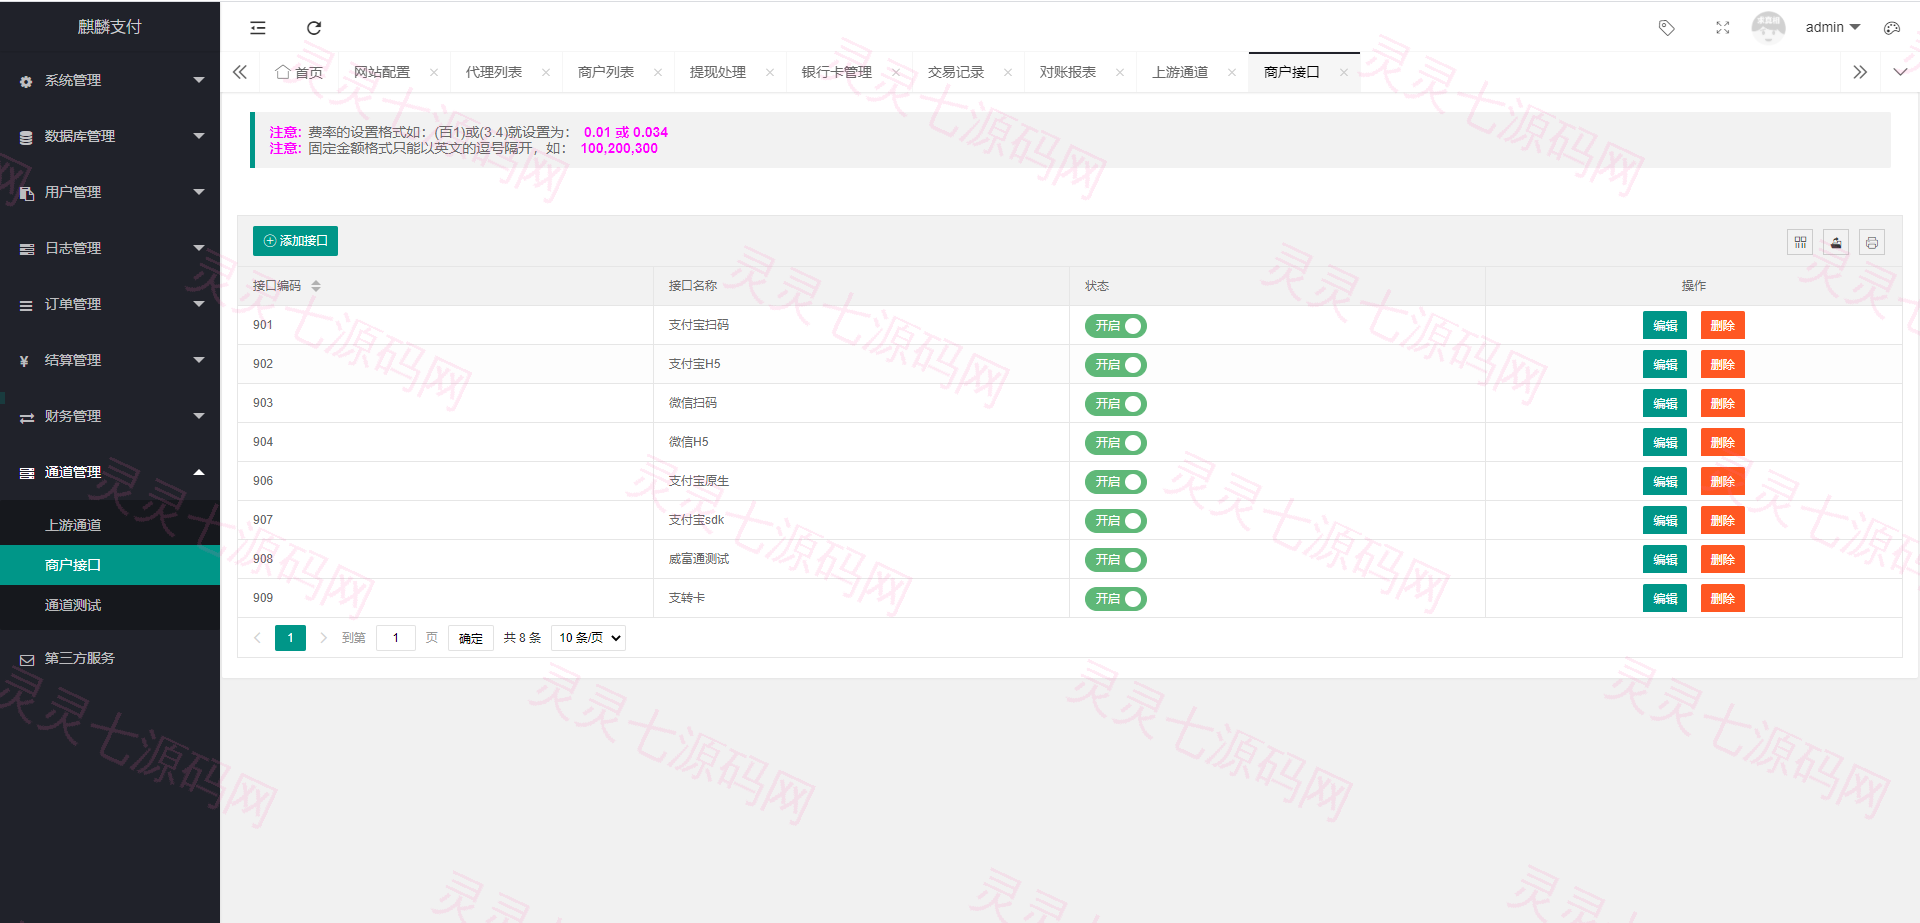1920x923 pixels.
Task: Open the tab operations dropdown chevron
Action: click(1900, 72)
